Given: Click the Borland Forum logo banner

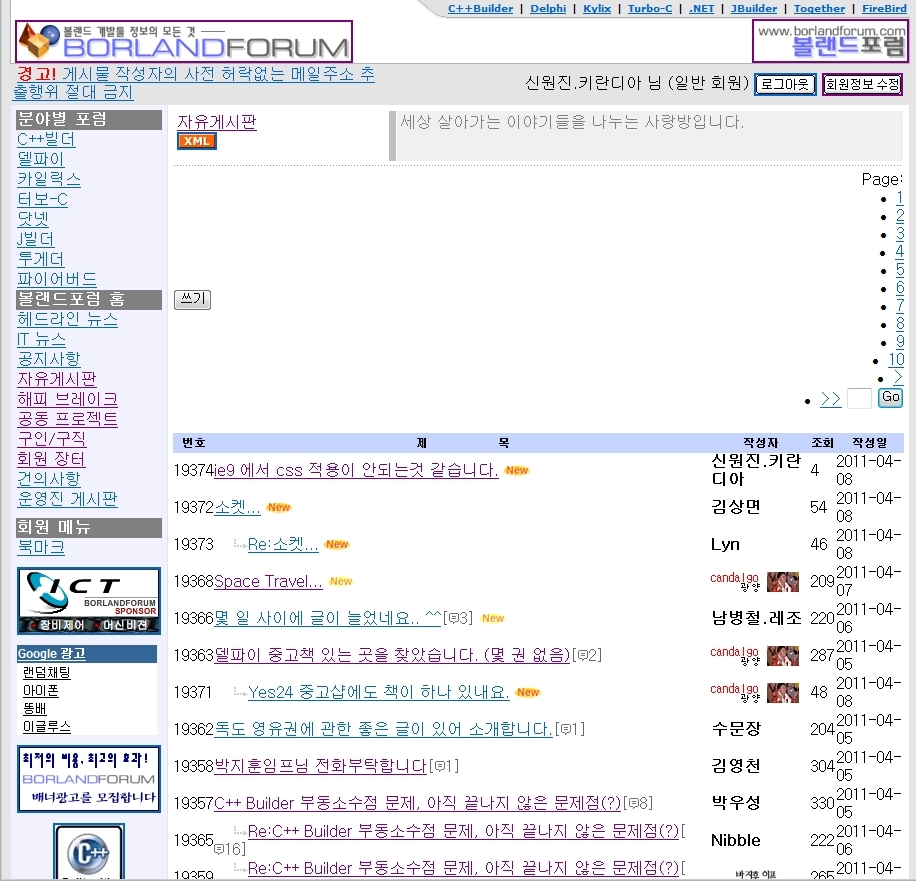Looking at the screenshot, I should [184, 42].
